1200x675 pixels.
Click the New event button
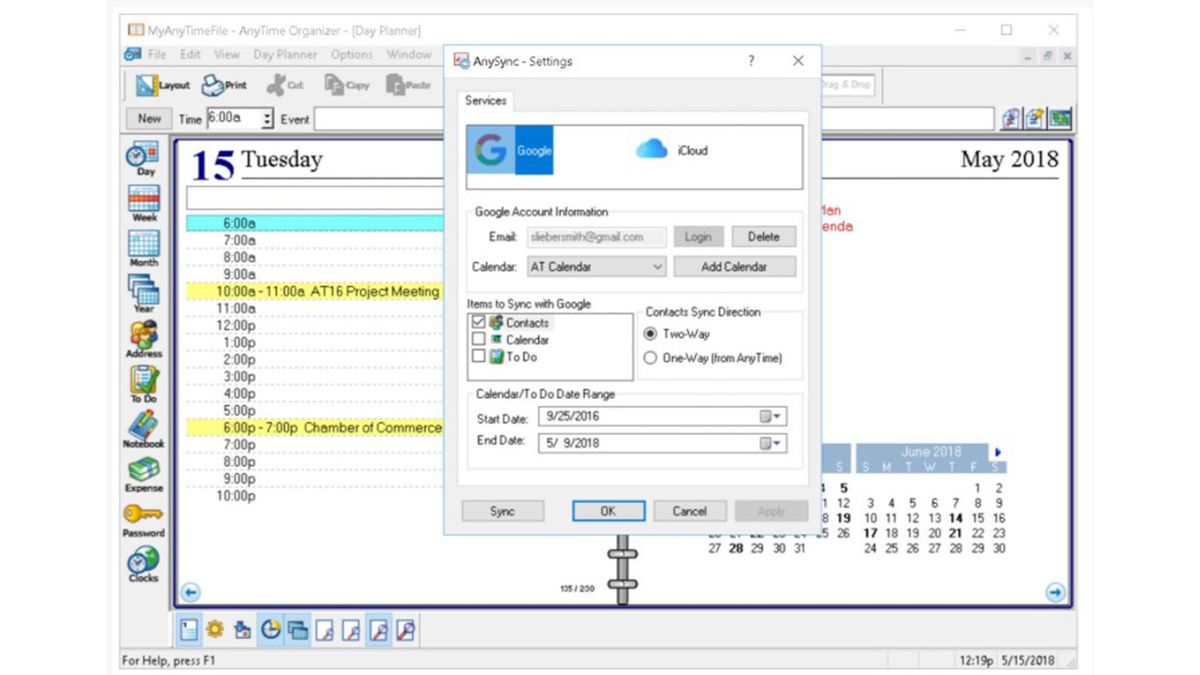coord(150,118)
